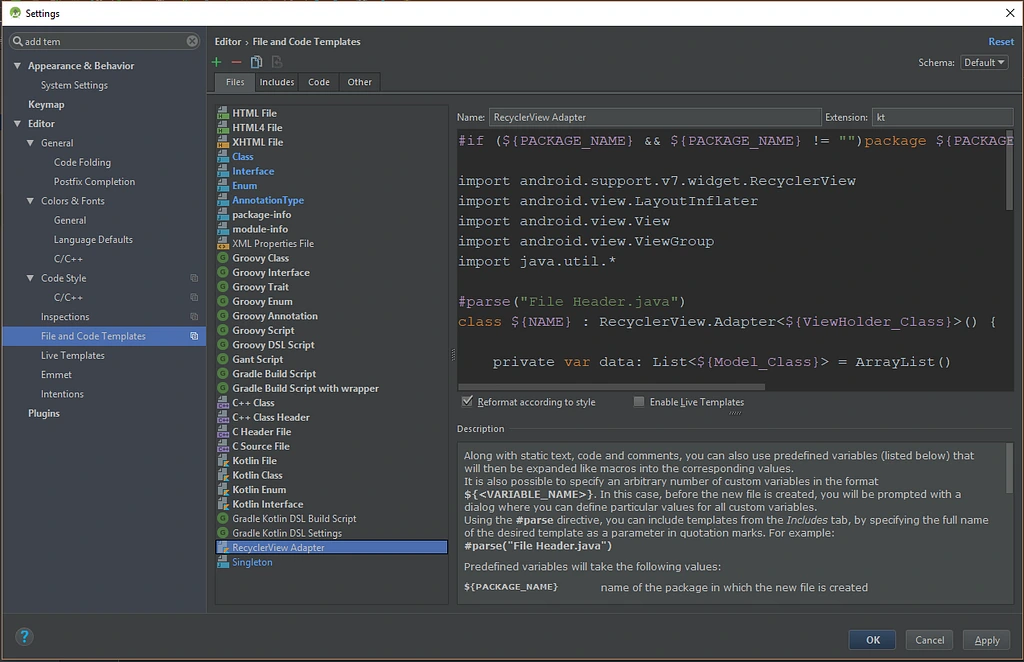1024x662 pixels.
Task: Click the Enum template icon
Action: pos(223,185)
